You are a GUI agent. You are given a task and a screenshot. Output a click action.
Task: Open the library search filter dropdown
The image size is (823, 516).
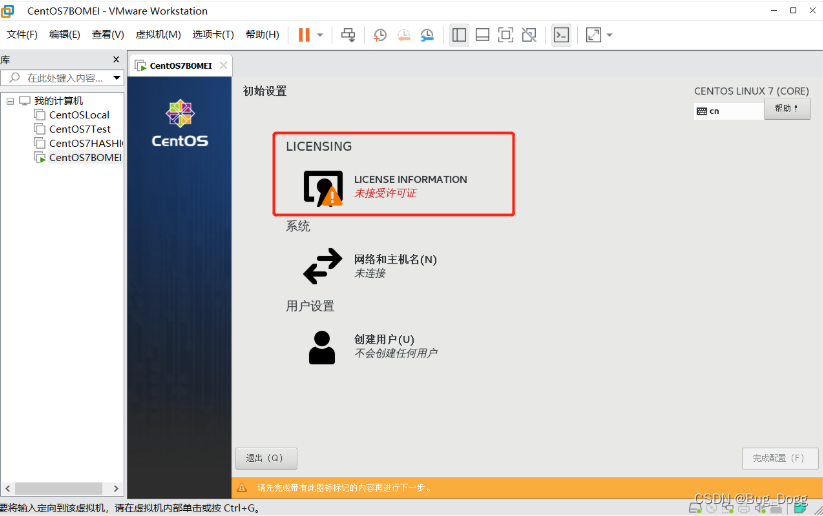(117, 78)
